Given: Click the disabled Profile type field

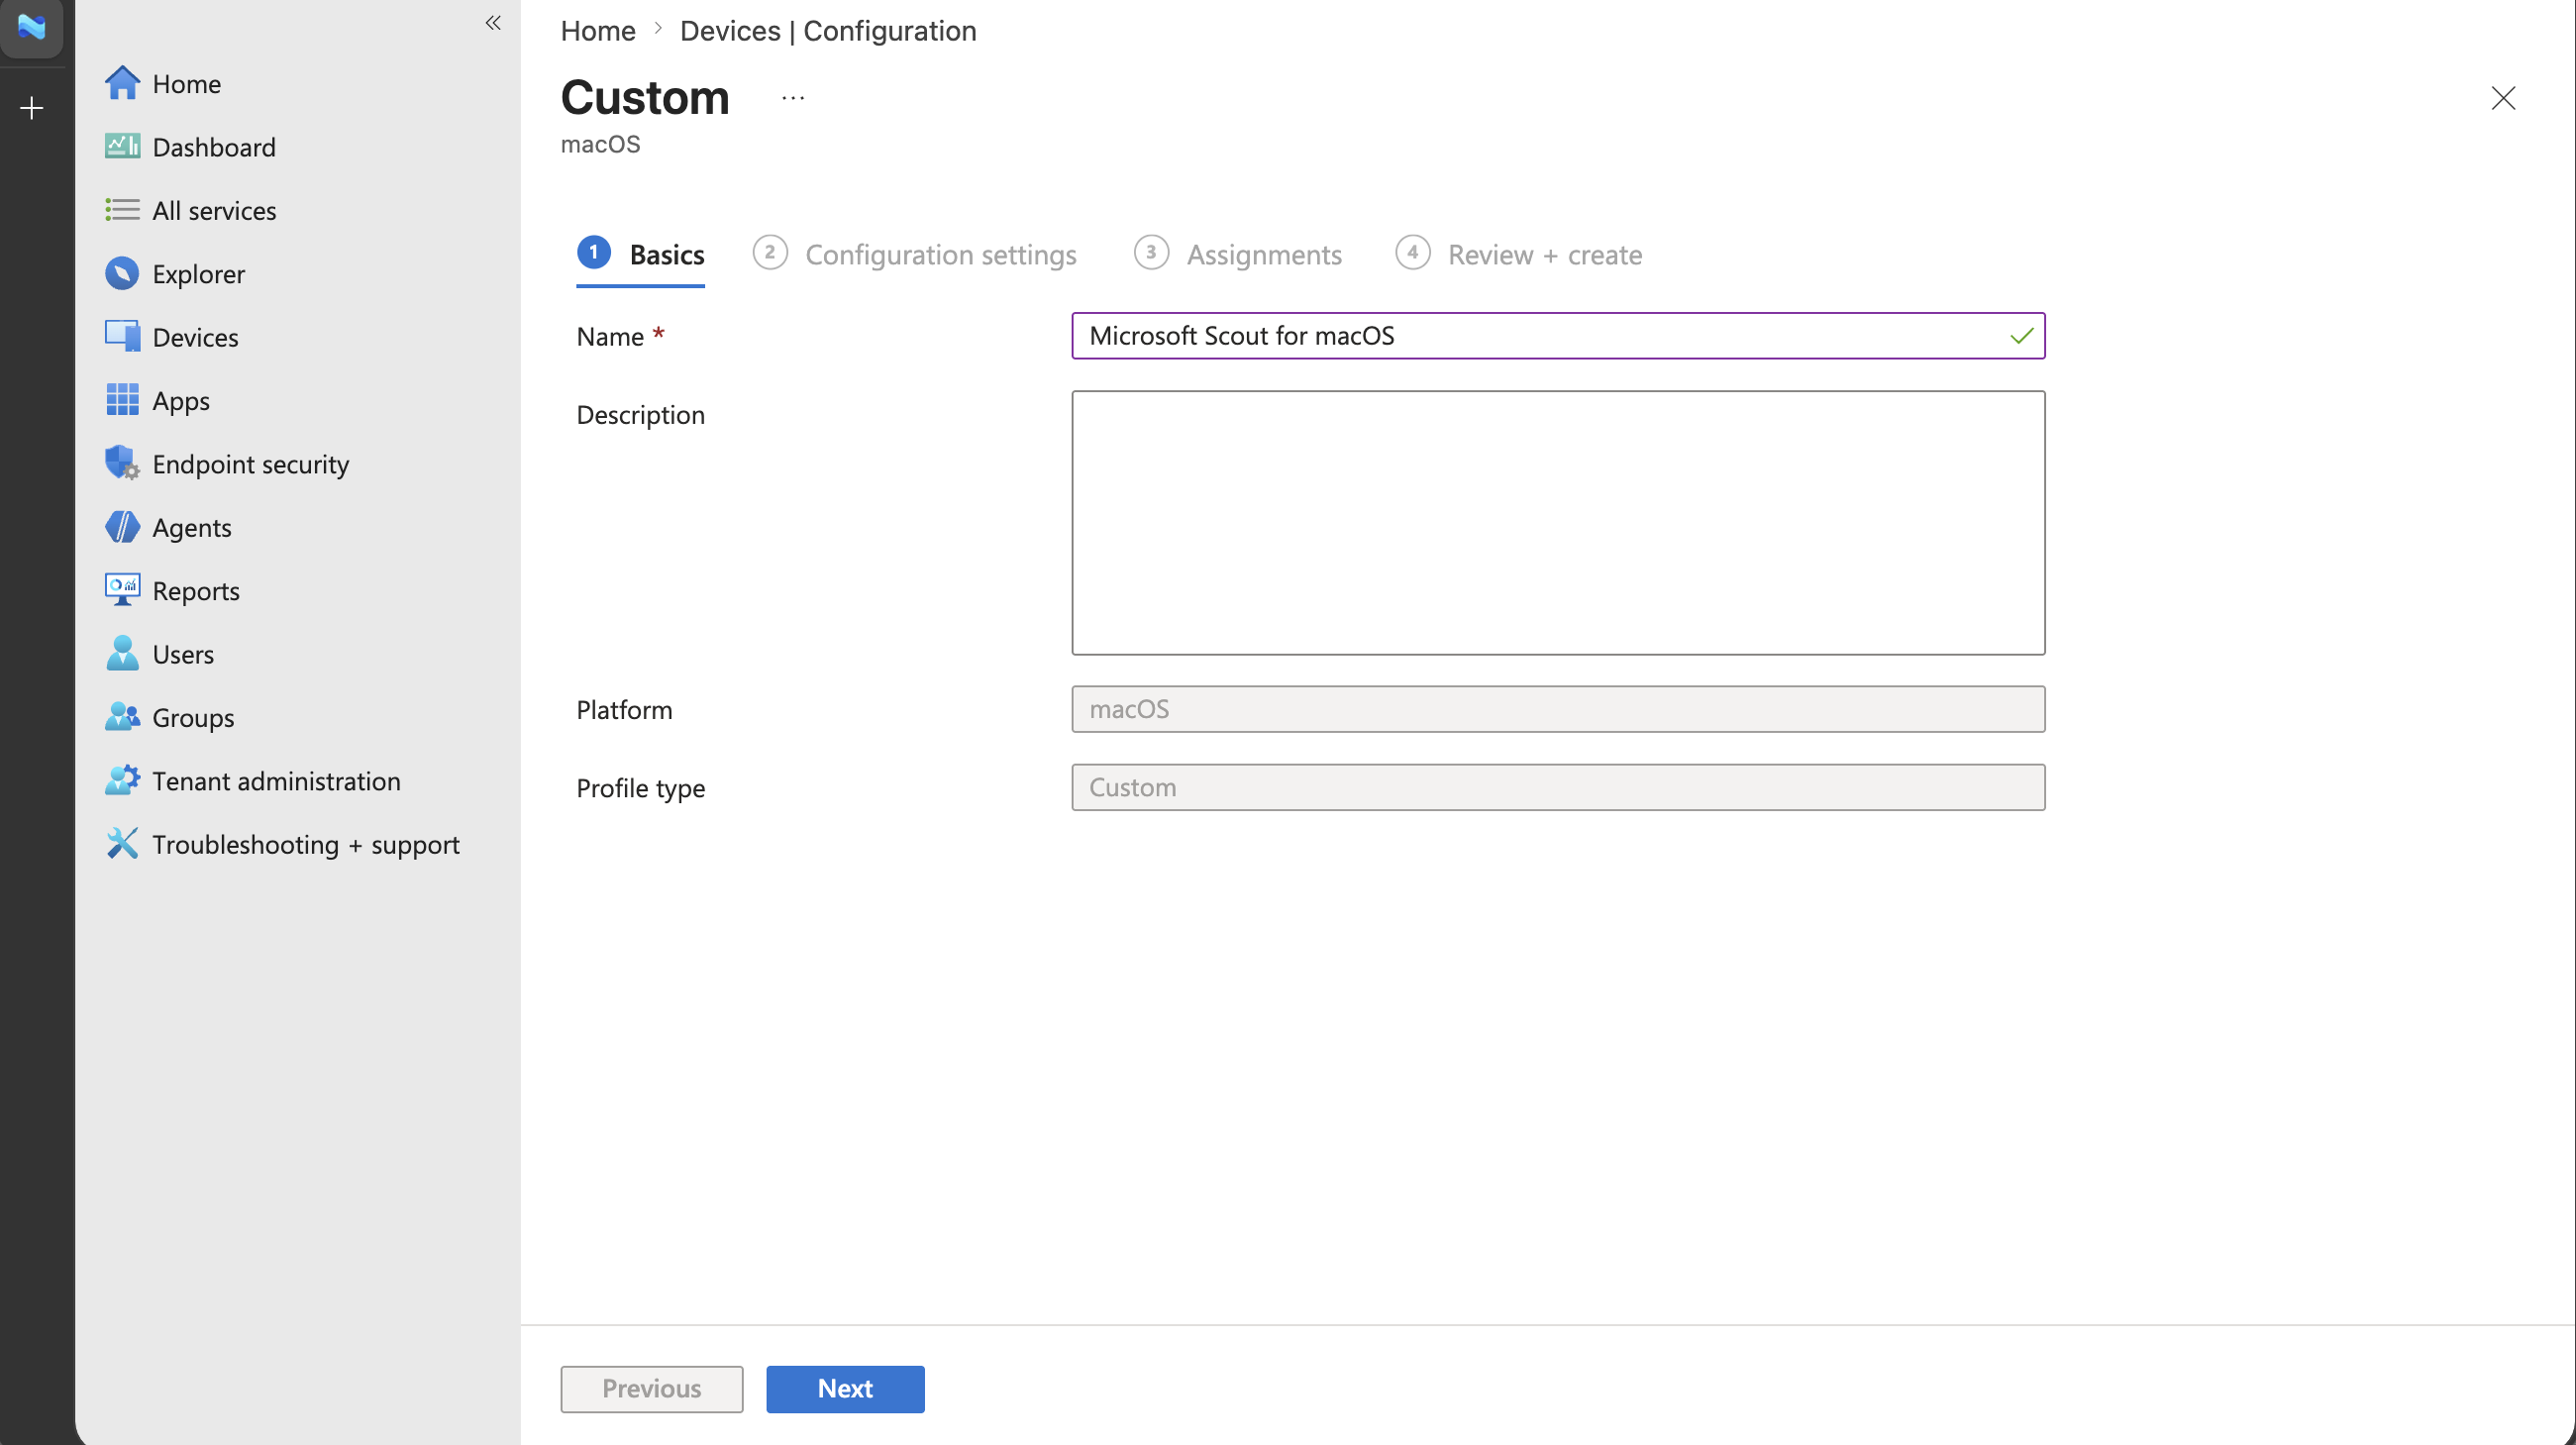Looking at the screenshot, I should click(1558, 788).
